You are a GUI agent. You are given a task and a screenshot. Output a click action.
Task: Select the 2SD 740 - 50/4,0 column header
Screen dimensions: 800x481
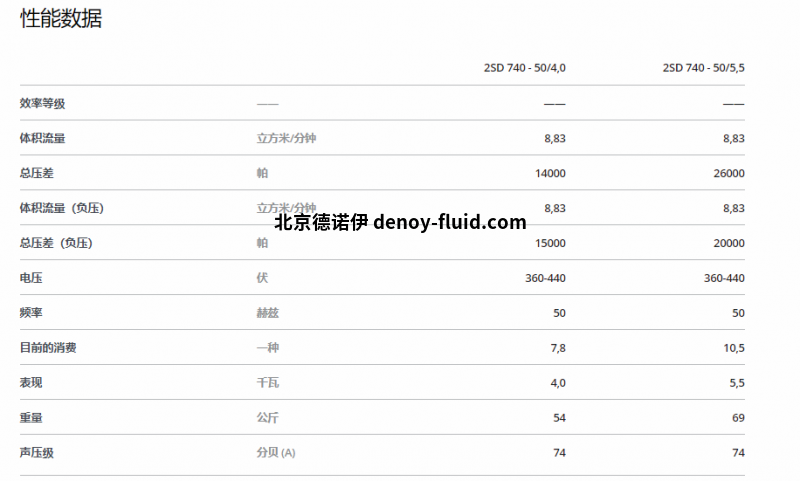tap(524, 68)
